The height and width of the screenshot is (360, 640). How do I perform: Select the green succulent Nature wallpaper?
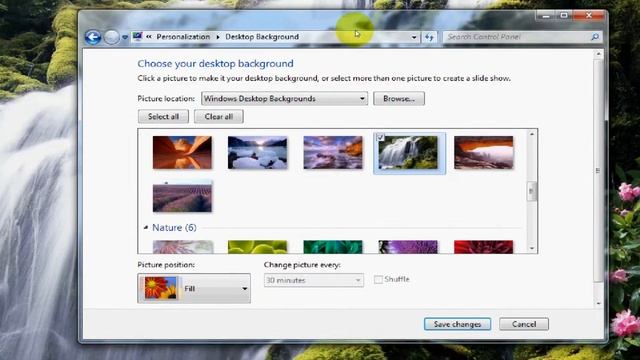(258, 247)
